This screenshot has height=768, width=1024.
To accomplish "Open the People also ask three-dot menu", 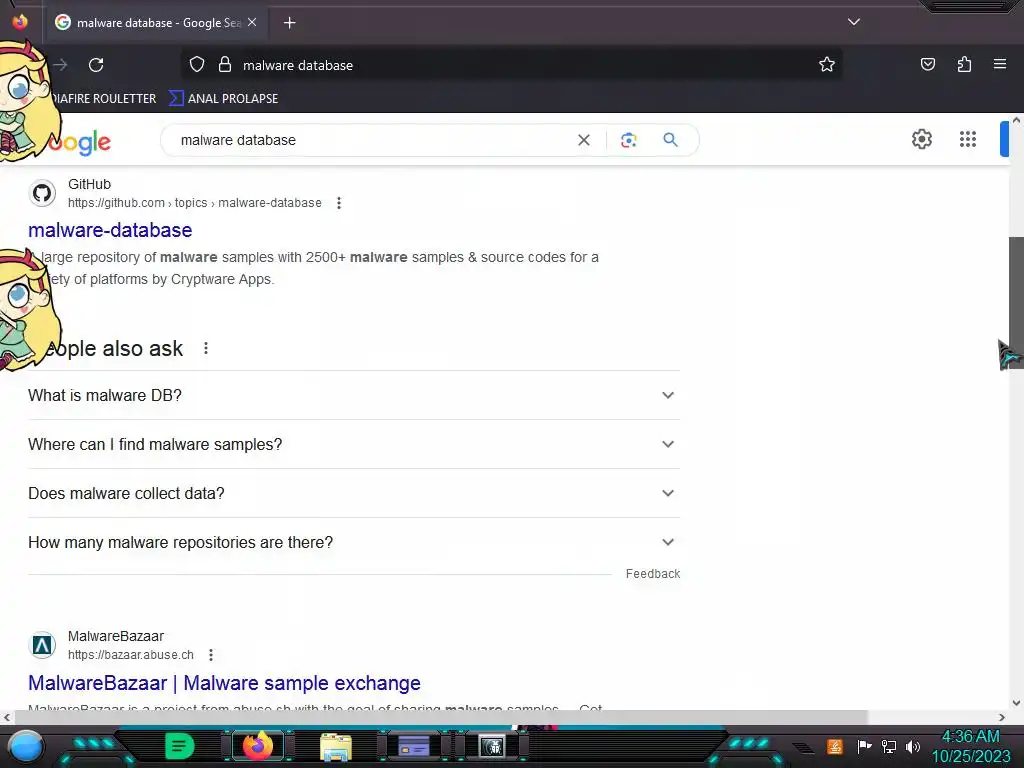I will point(206,349).
